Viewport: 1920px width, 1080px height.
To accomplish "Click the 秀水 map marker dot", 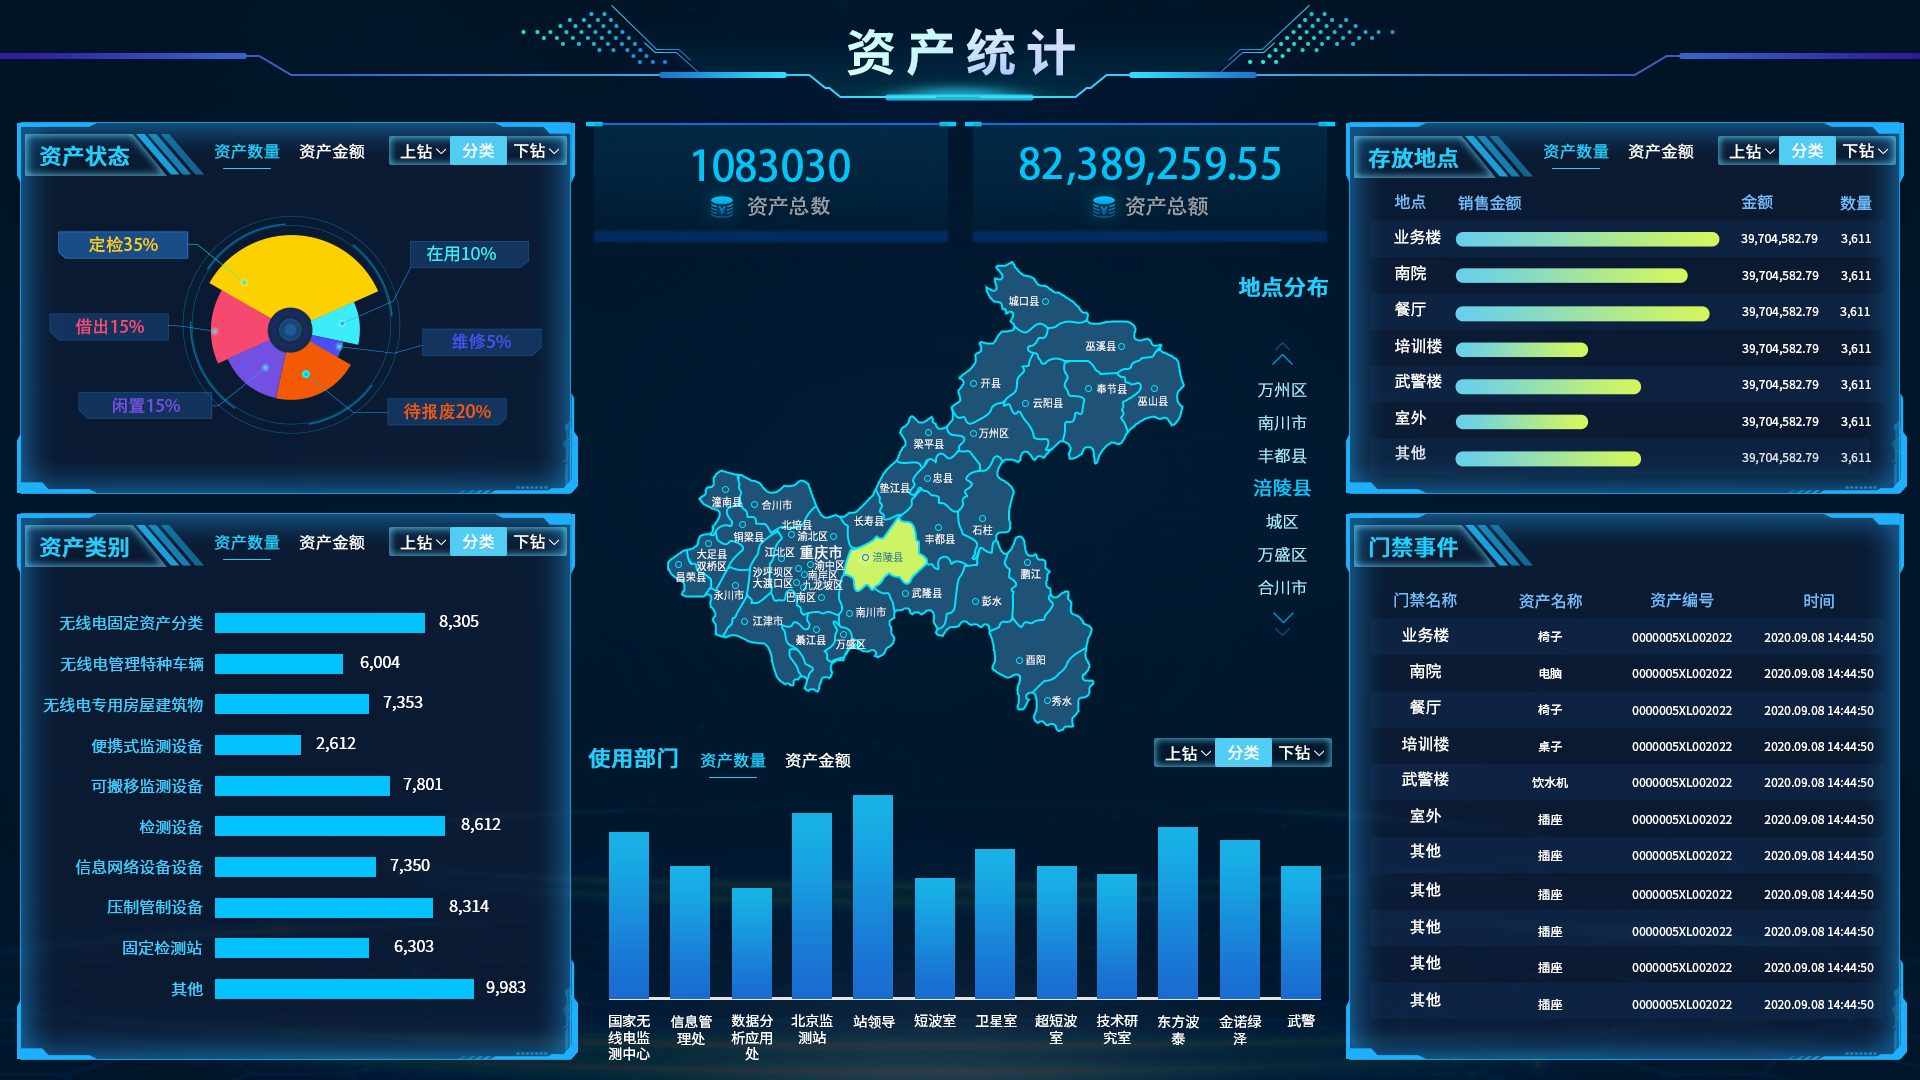I will click(1047, 700).
